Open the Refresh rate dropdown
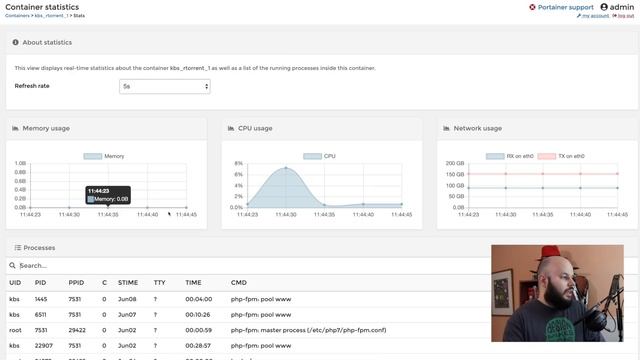Image resolution: width=640 pixels, height=360 pixels. pyautogui.click(x=165, y=86)
